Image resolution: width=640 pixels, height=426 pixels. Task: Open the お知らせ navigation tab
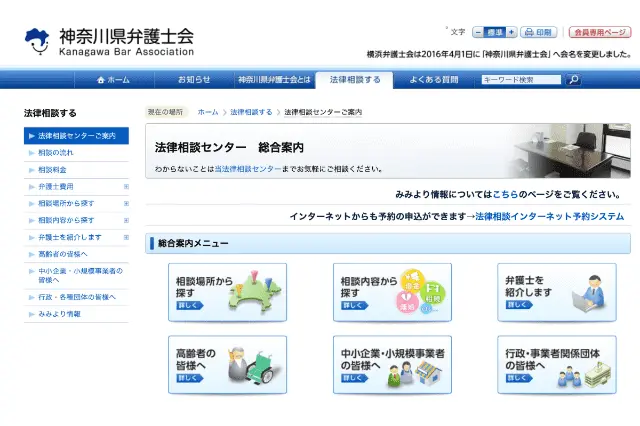[x=194, y=80]
